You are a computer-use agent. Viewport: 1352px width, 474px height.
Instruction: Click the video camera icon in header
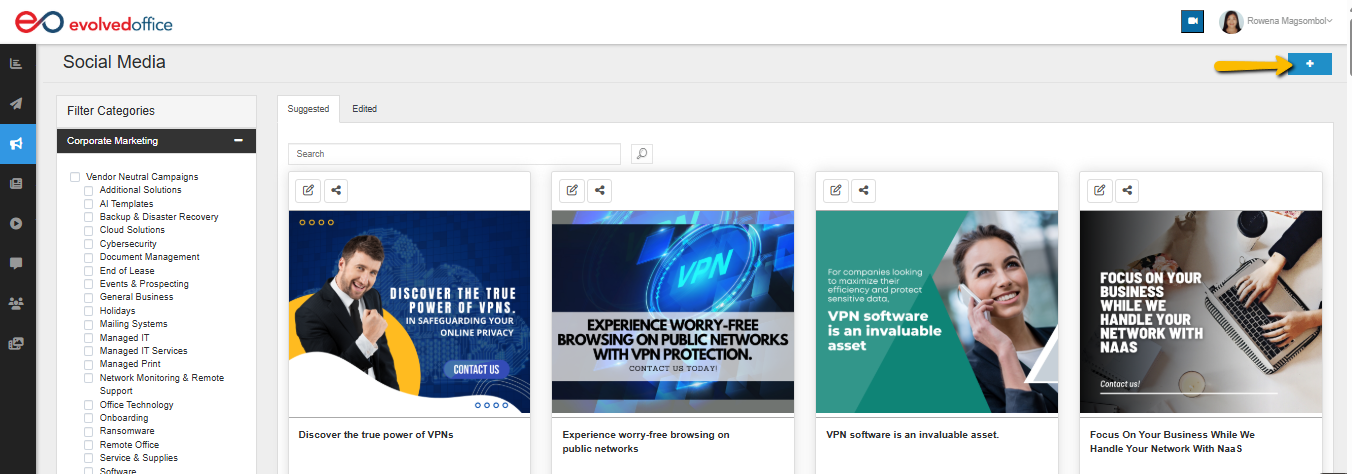tap(1191, 21)
